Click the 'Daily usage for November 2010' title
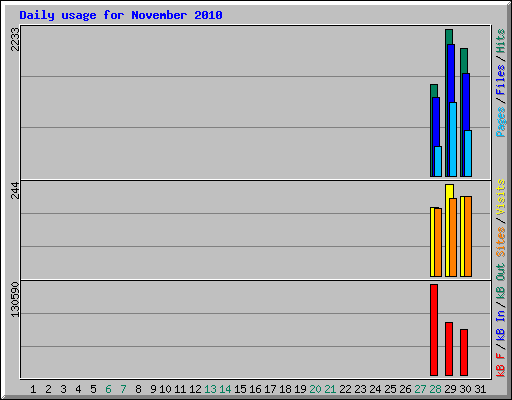Screen dimensions: 512x400 [121, 15]
